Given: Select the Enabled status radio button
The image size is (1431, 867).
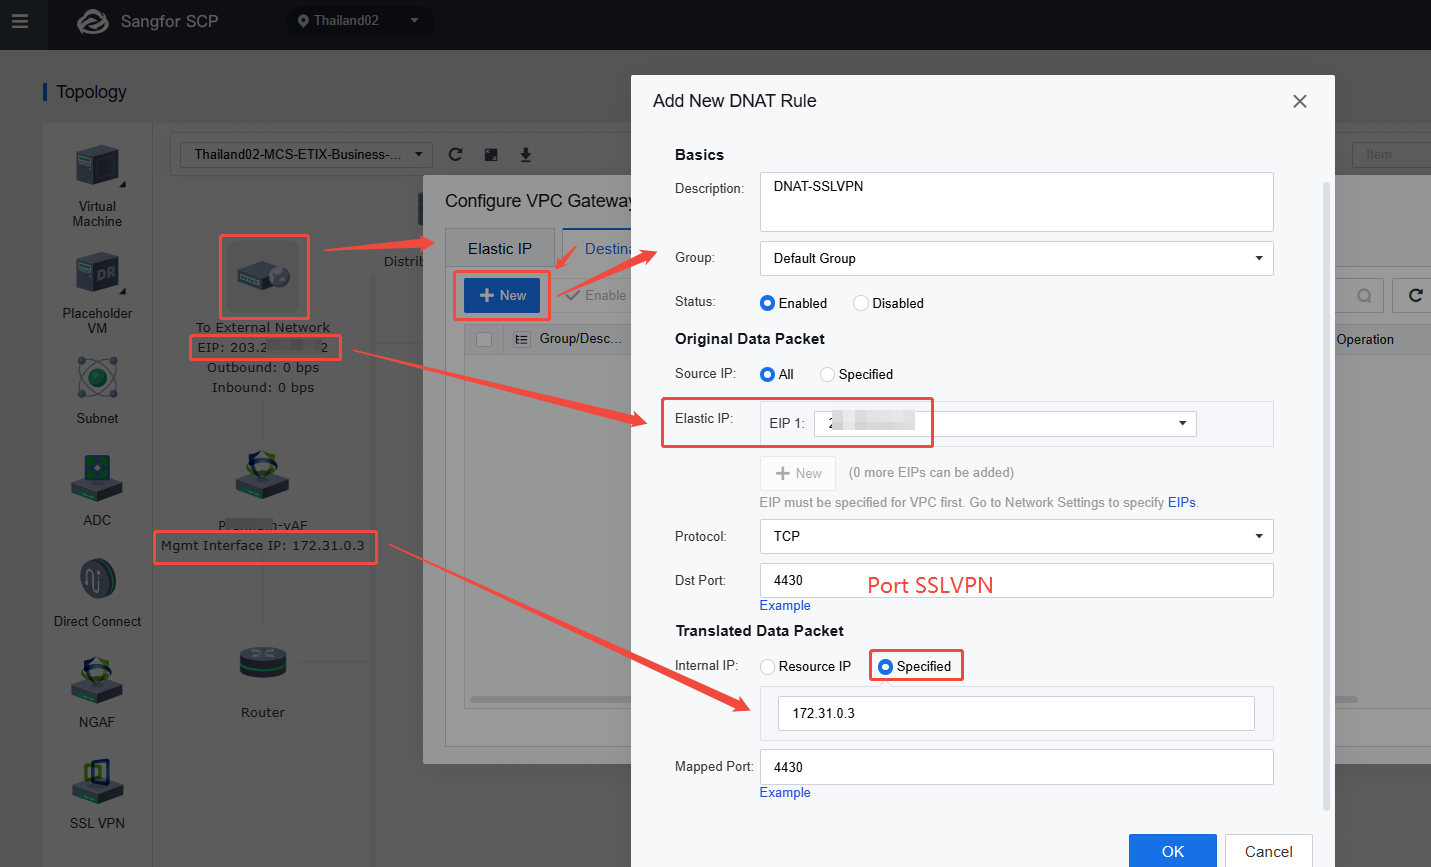Looking at the screenshot, I should coord(767,303).
